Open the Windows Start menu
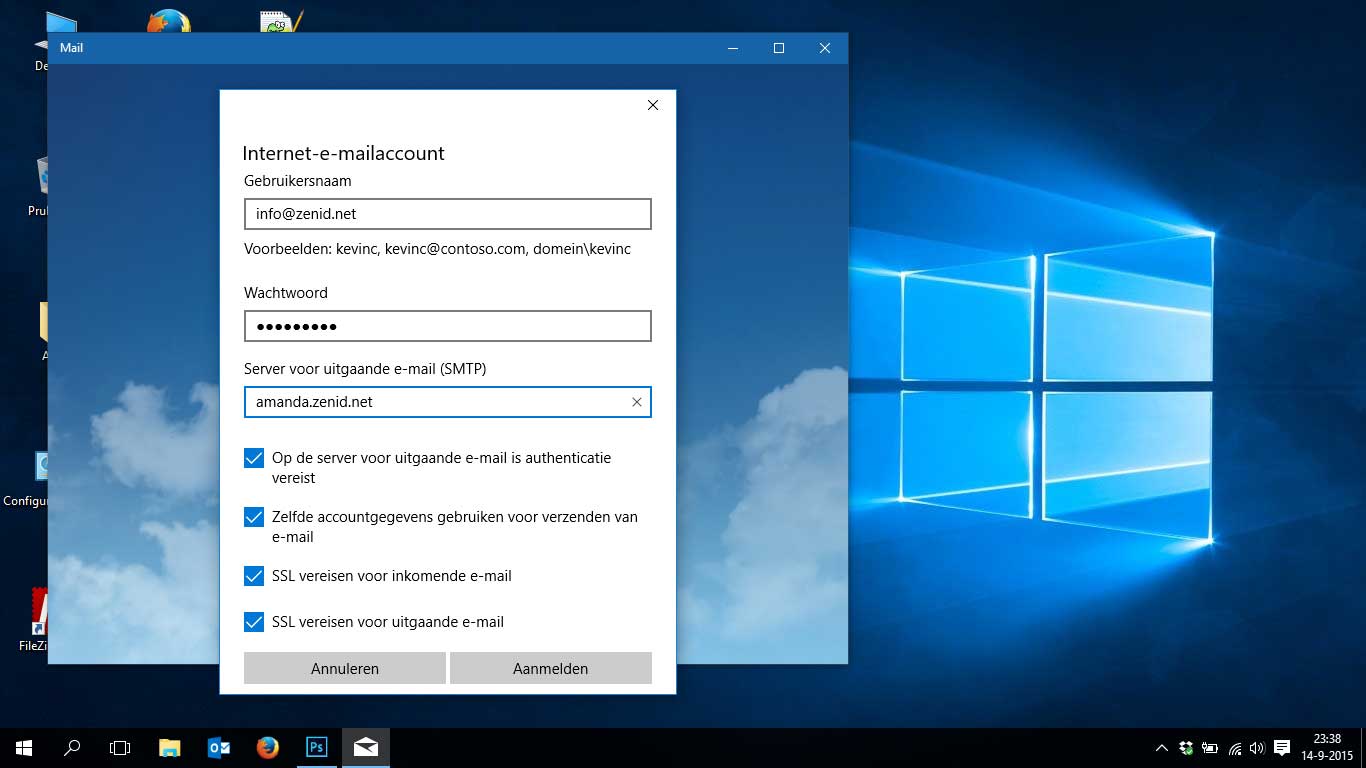This screenshot has height=768, width=1366. tap(24, 748)
